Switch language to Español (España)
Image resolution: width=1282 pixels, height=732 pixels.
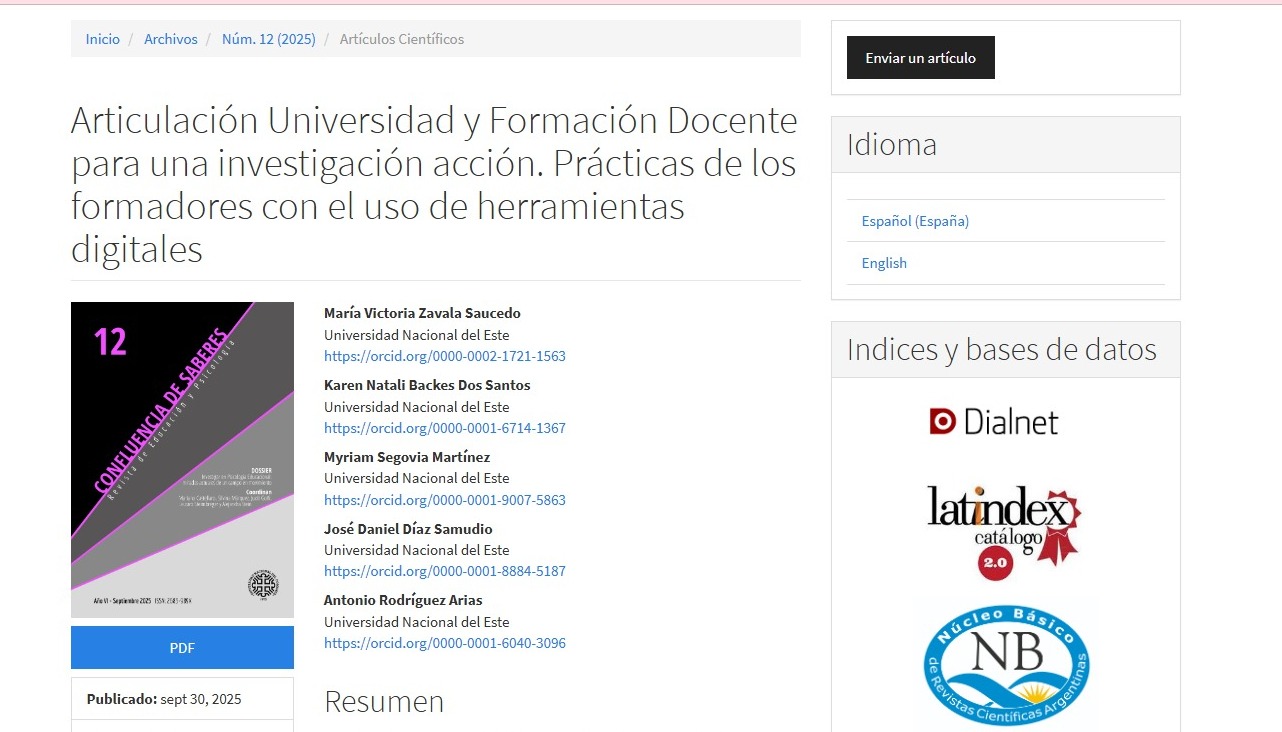click(x=915, y=221)
